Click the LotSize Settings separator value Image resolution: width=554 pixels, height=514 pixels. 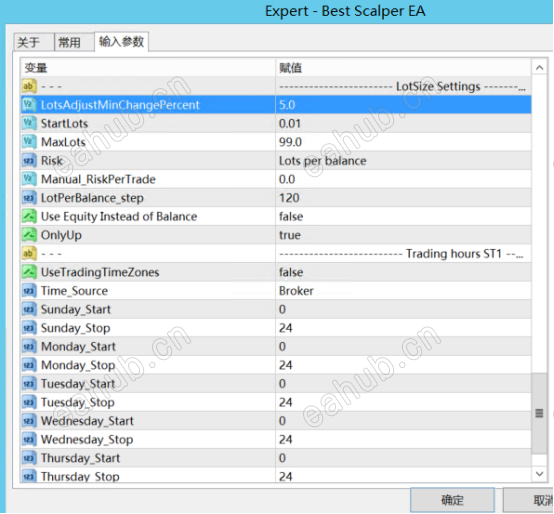[x=403, y=86]
